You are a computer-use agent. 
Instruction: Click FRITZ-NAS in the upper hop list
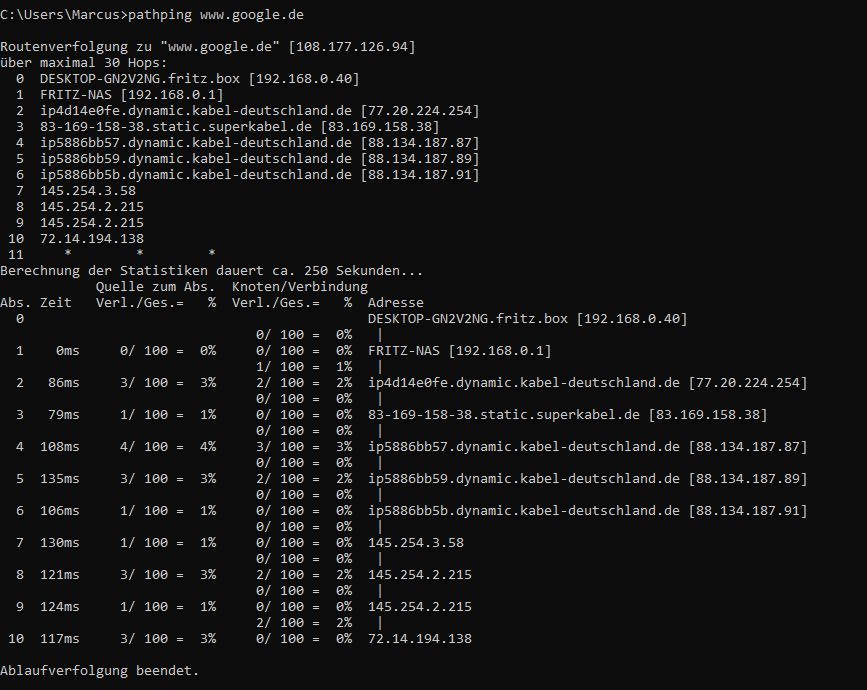coord(75,95)
